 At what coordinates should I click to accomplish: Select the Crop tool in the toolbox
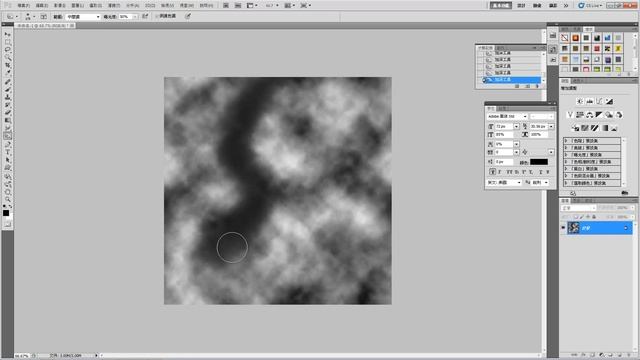click(8, 65)
